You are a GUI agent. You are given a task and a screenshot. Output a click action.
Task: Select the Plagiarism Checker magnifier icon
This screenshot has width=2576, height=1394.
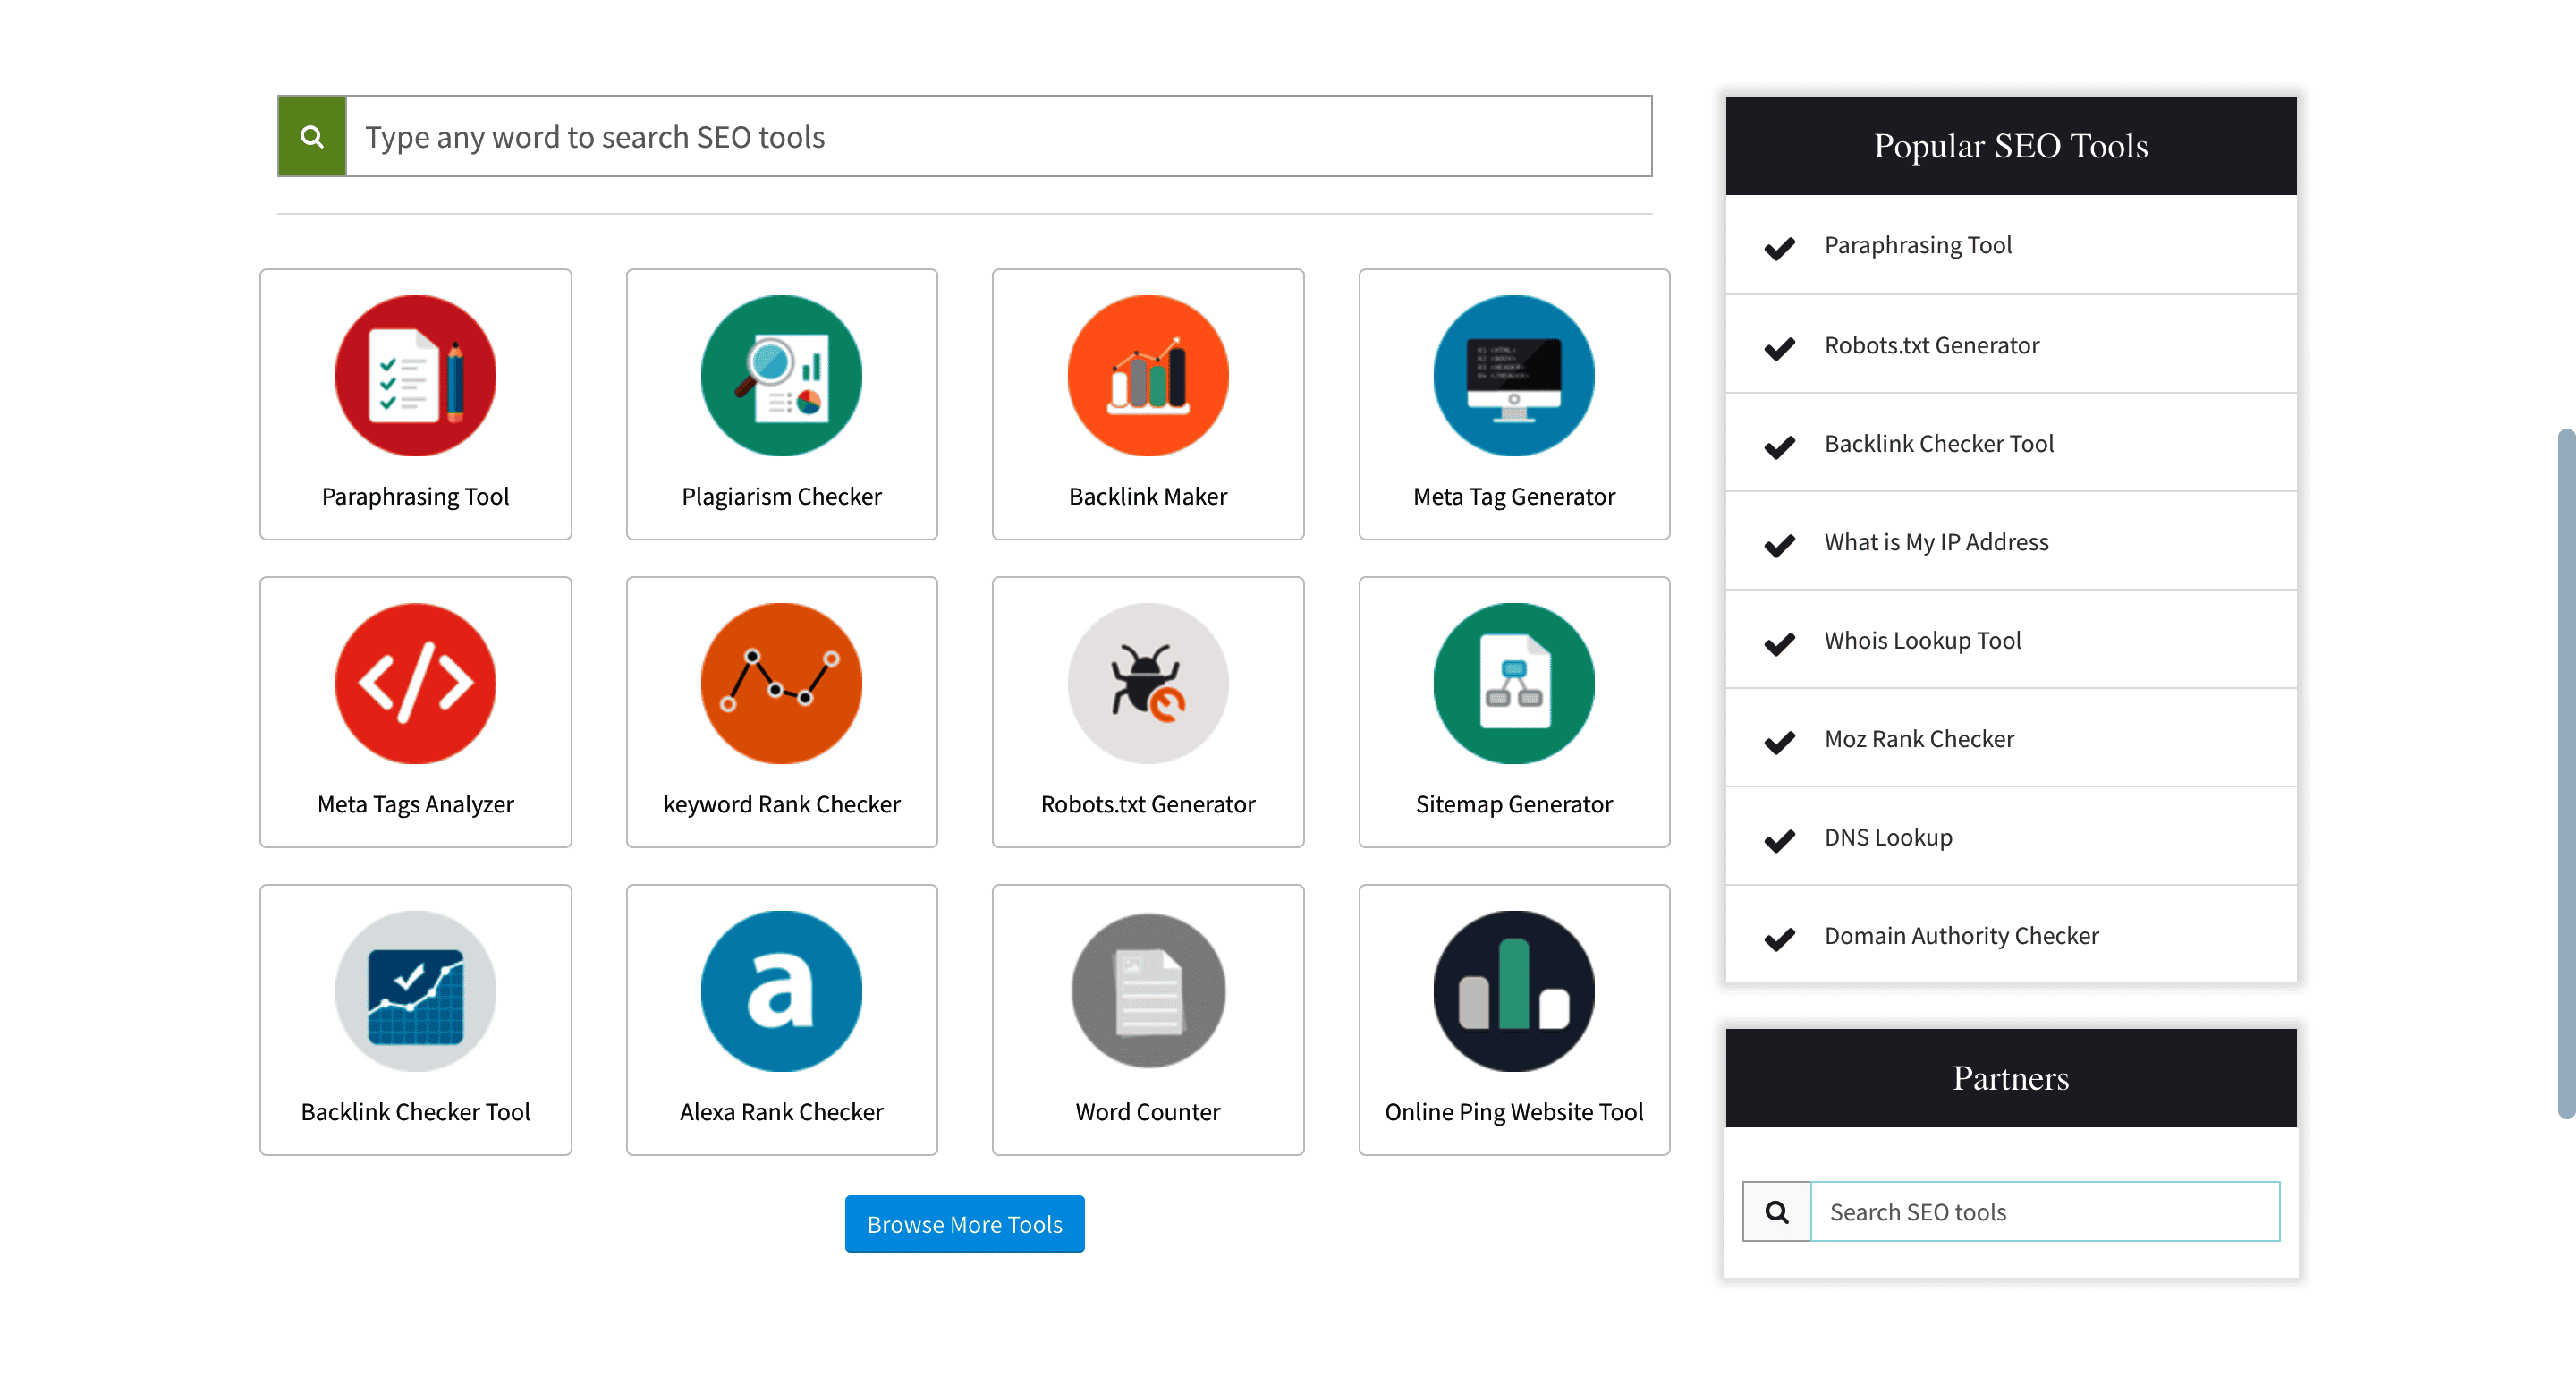(x=781, y=375)
